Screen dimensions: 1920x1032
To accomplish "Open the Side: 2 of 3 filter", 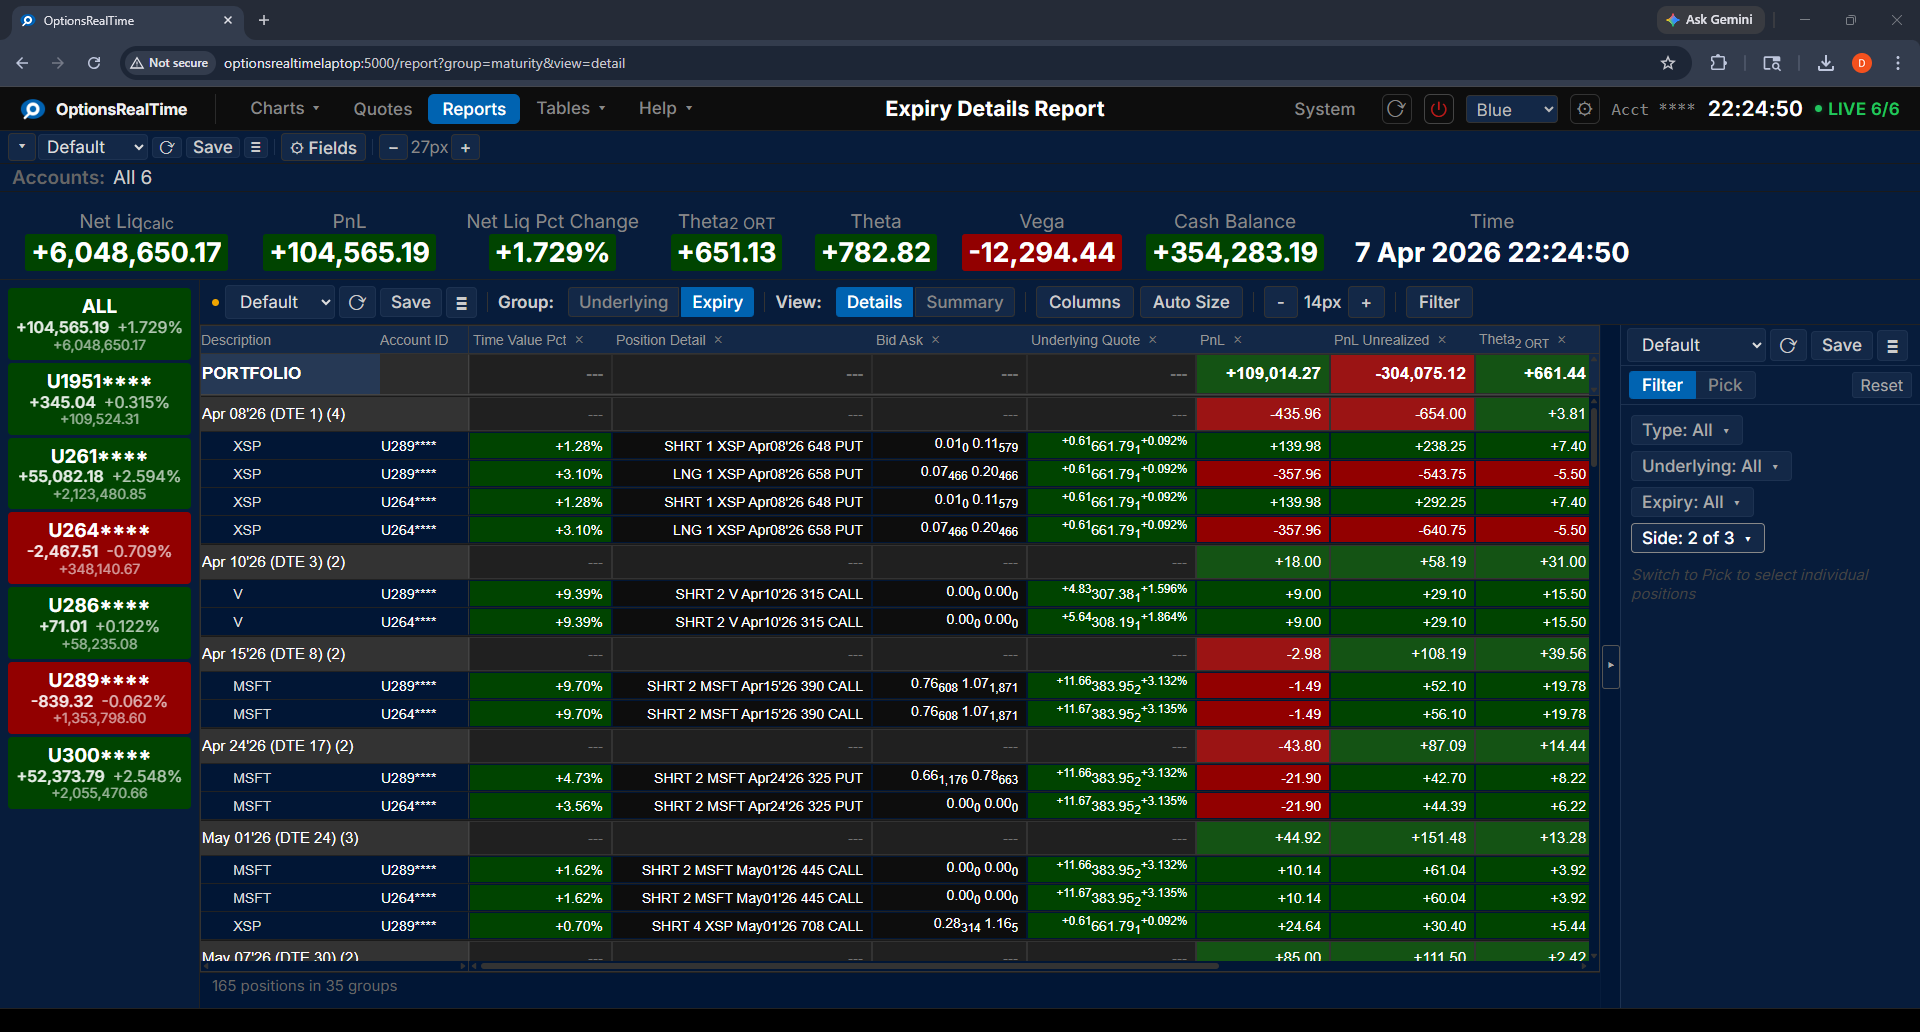I will pos(1697,538).
